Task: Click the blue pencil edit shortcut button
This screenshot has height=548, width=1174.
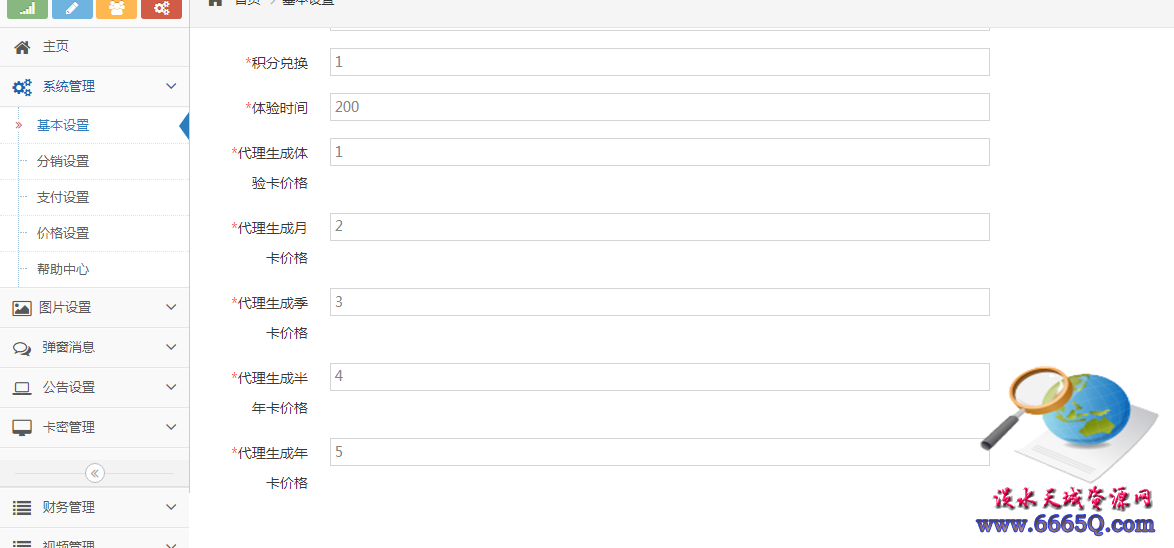Action: click(73, 9)
